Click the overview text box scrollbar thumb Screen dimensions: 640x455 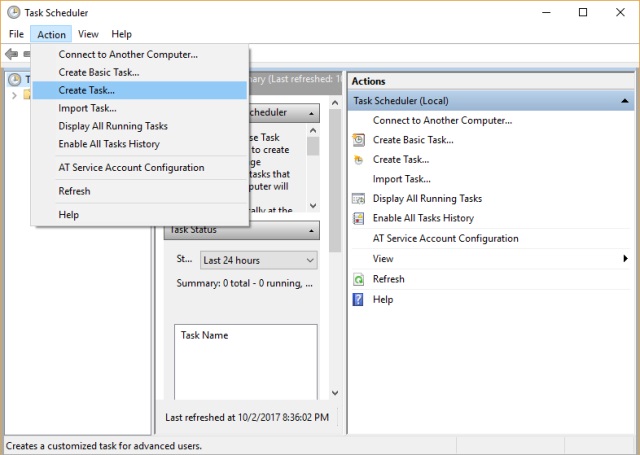click(313, 146)
